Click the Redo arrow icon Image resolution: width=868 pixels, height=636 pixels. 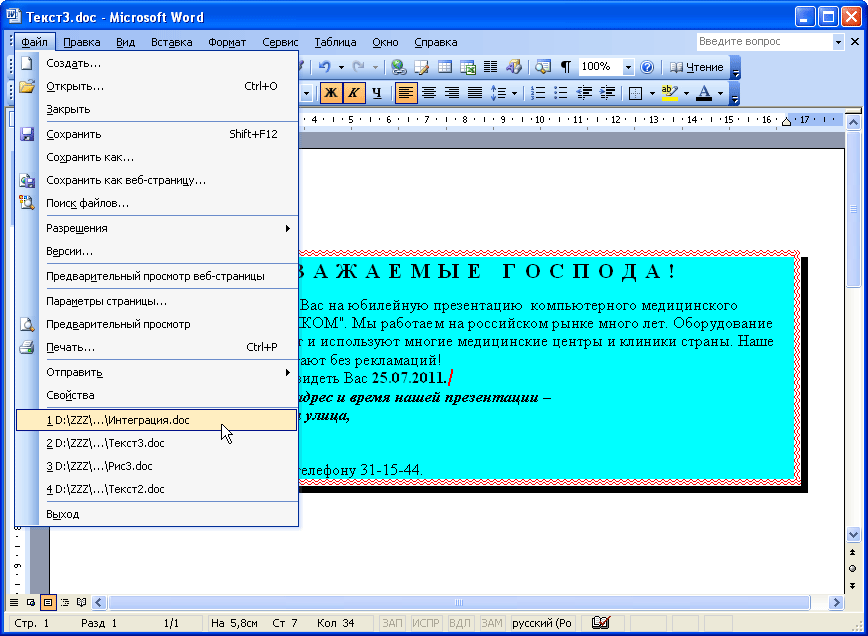coord(359,67)
